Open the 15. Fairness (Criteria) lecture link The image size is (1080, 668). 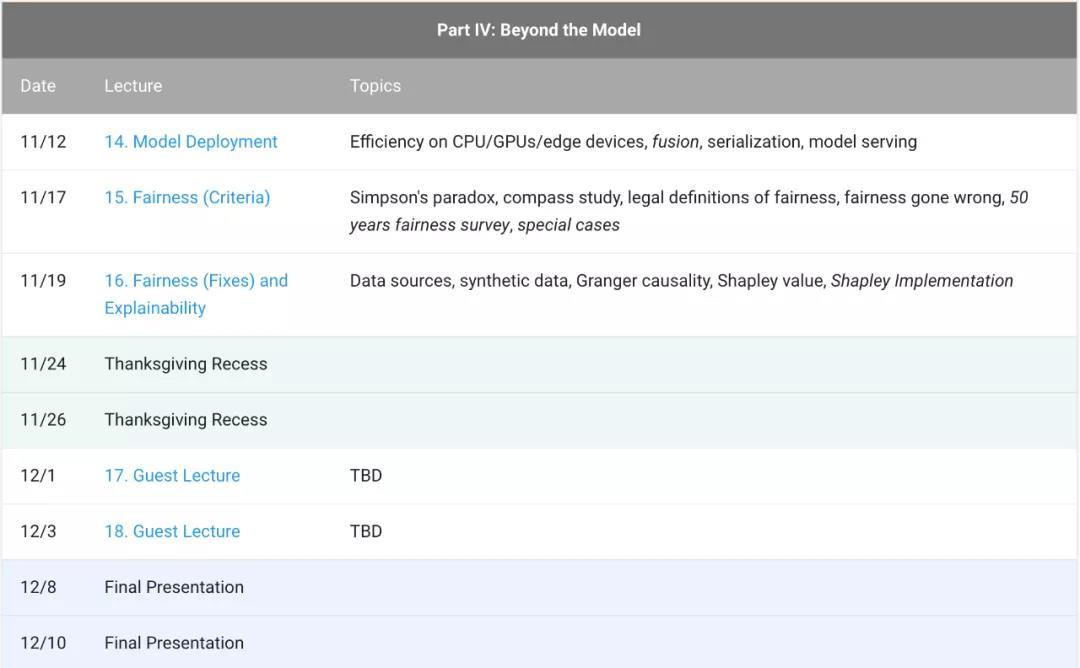(x=187, y=198)
